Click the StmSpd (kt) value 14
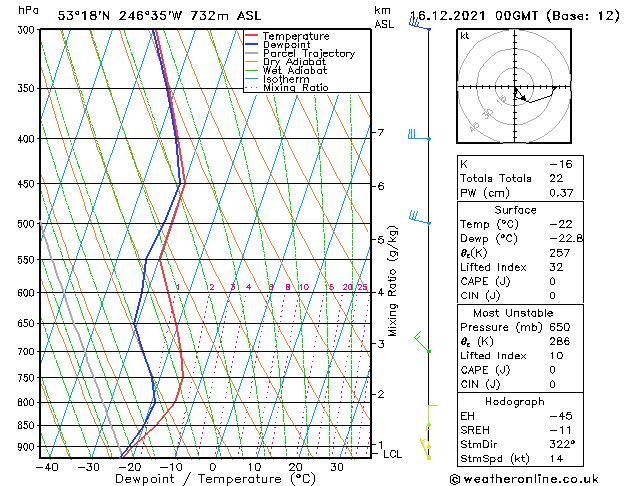 (x=556, y=458)
